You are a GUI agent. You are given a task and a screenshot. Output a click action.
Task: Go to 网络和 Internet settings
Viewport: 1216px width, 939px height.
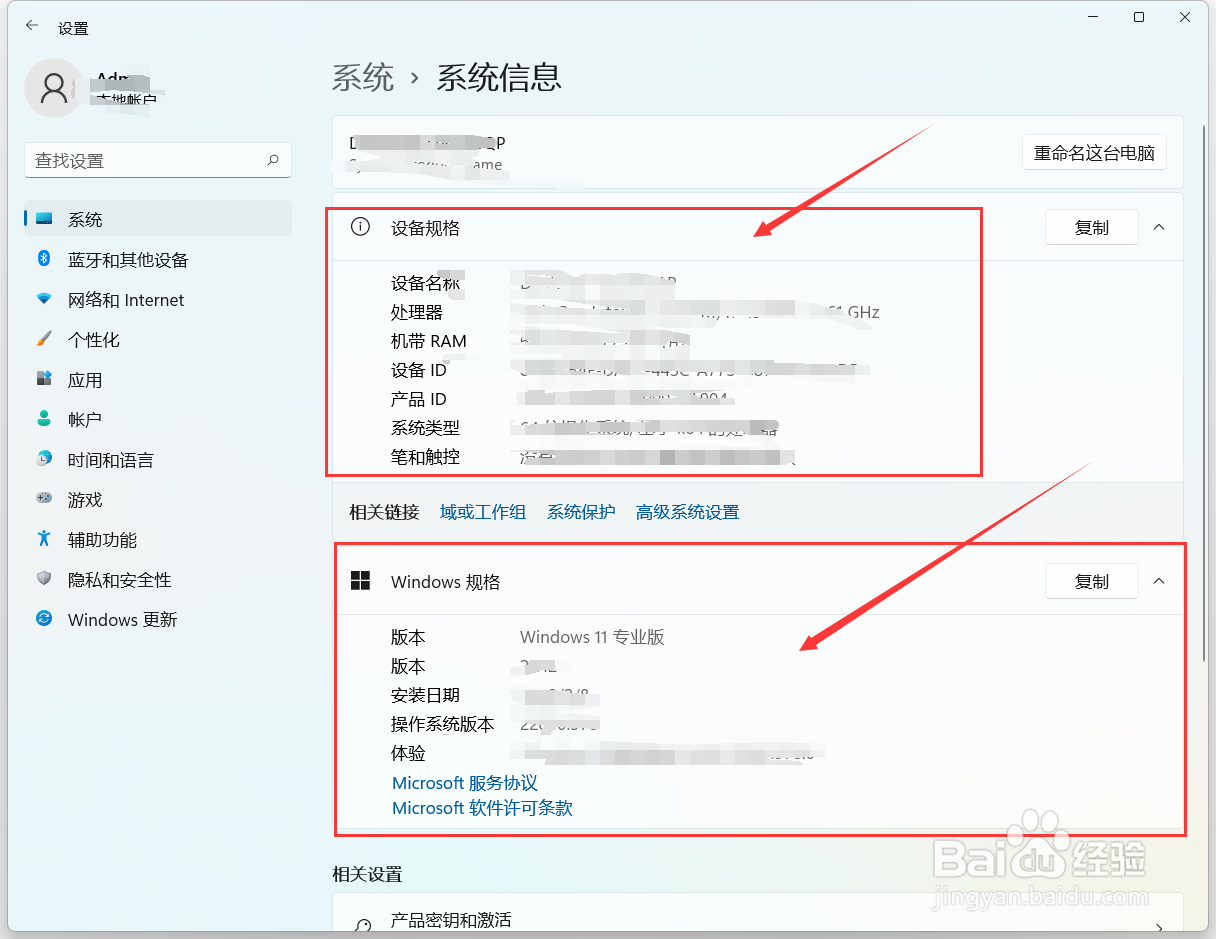[x=158, y=300]
